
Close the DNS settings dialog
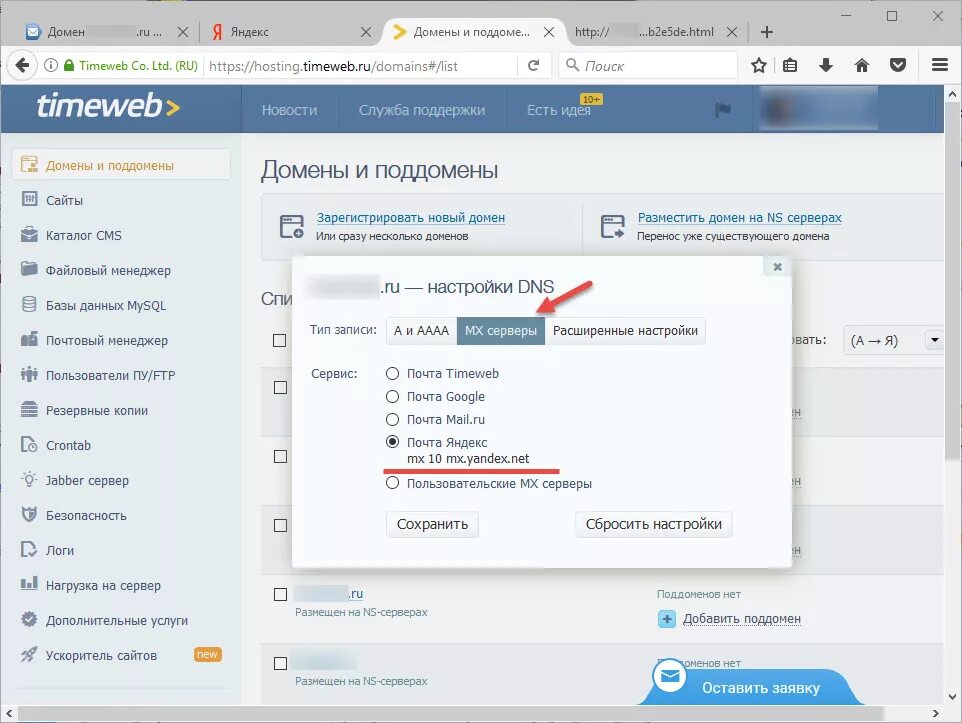coord(777,267)
